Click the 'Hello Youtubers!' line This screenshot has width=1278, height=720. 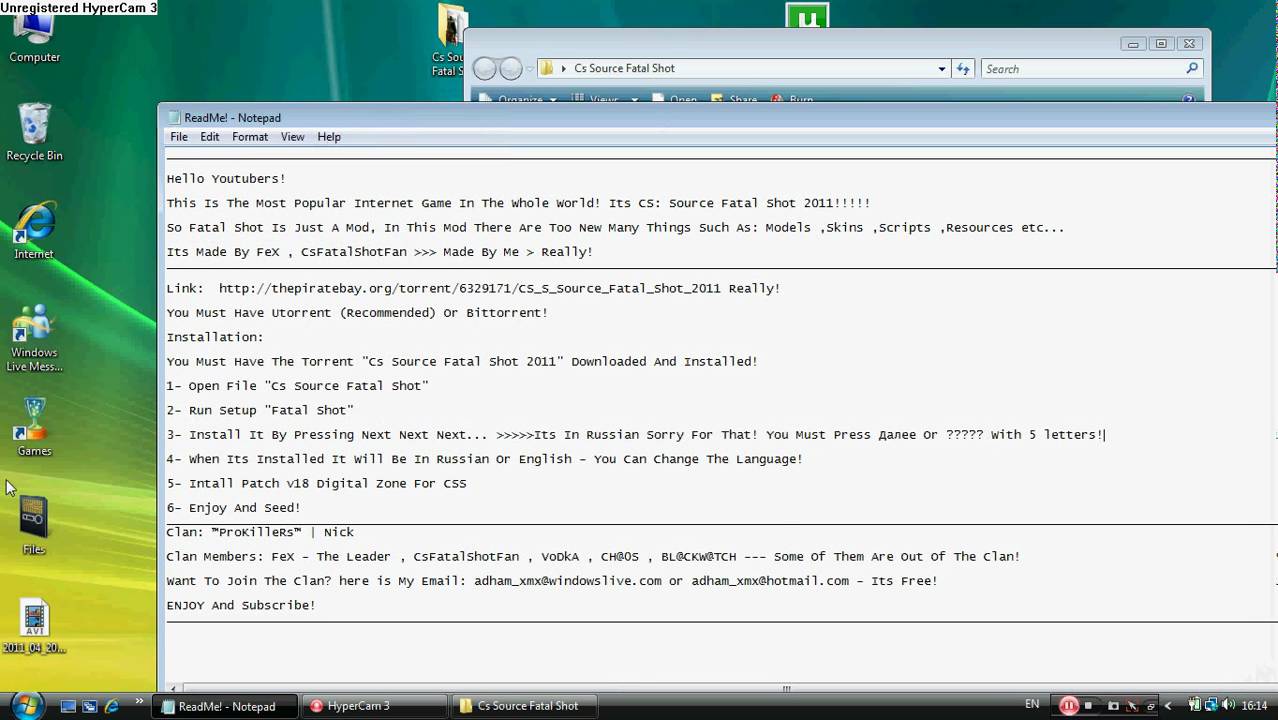click(x=226, y=179)
